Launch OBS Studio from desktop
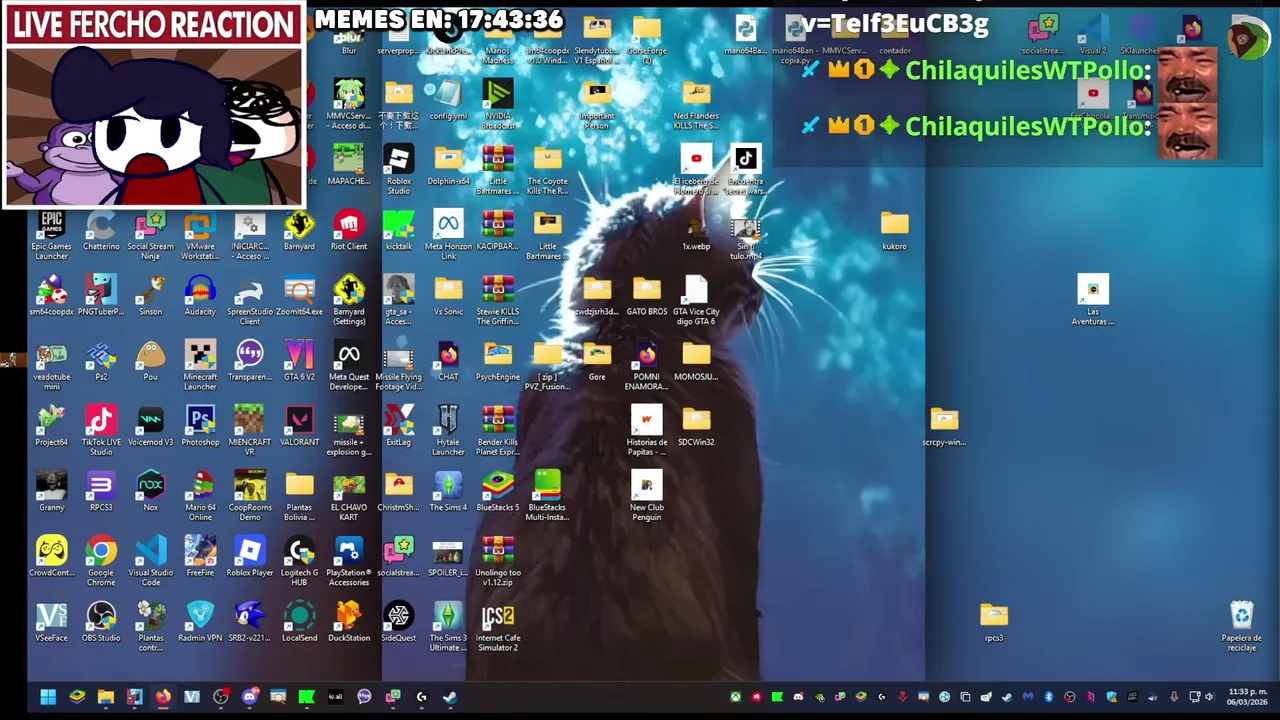The image size is (1280, 720). [x=101, y=622]
